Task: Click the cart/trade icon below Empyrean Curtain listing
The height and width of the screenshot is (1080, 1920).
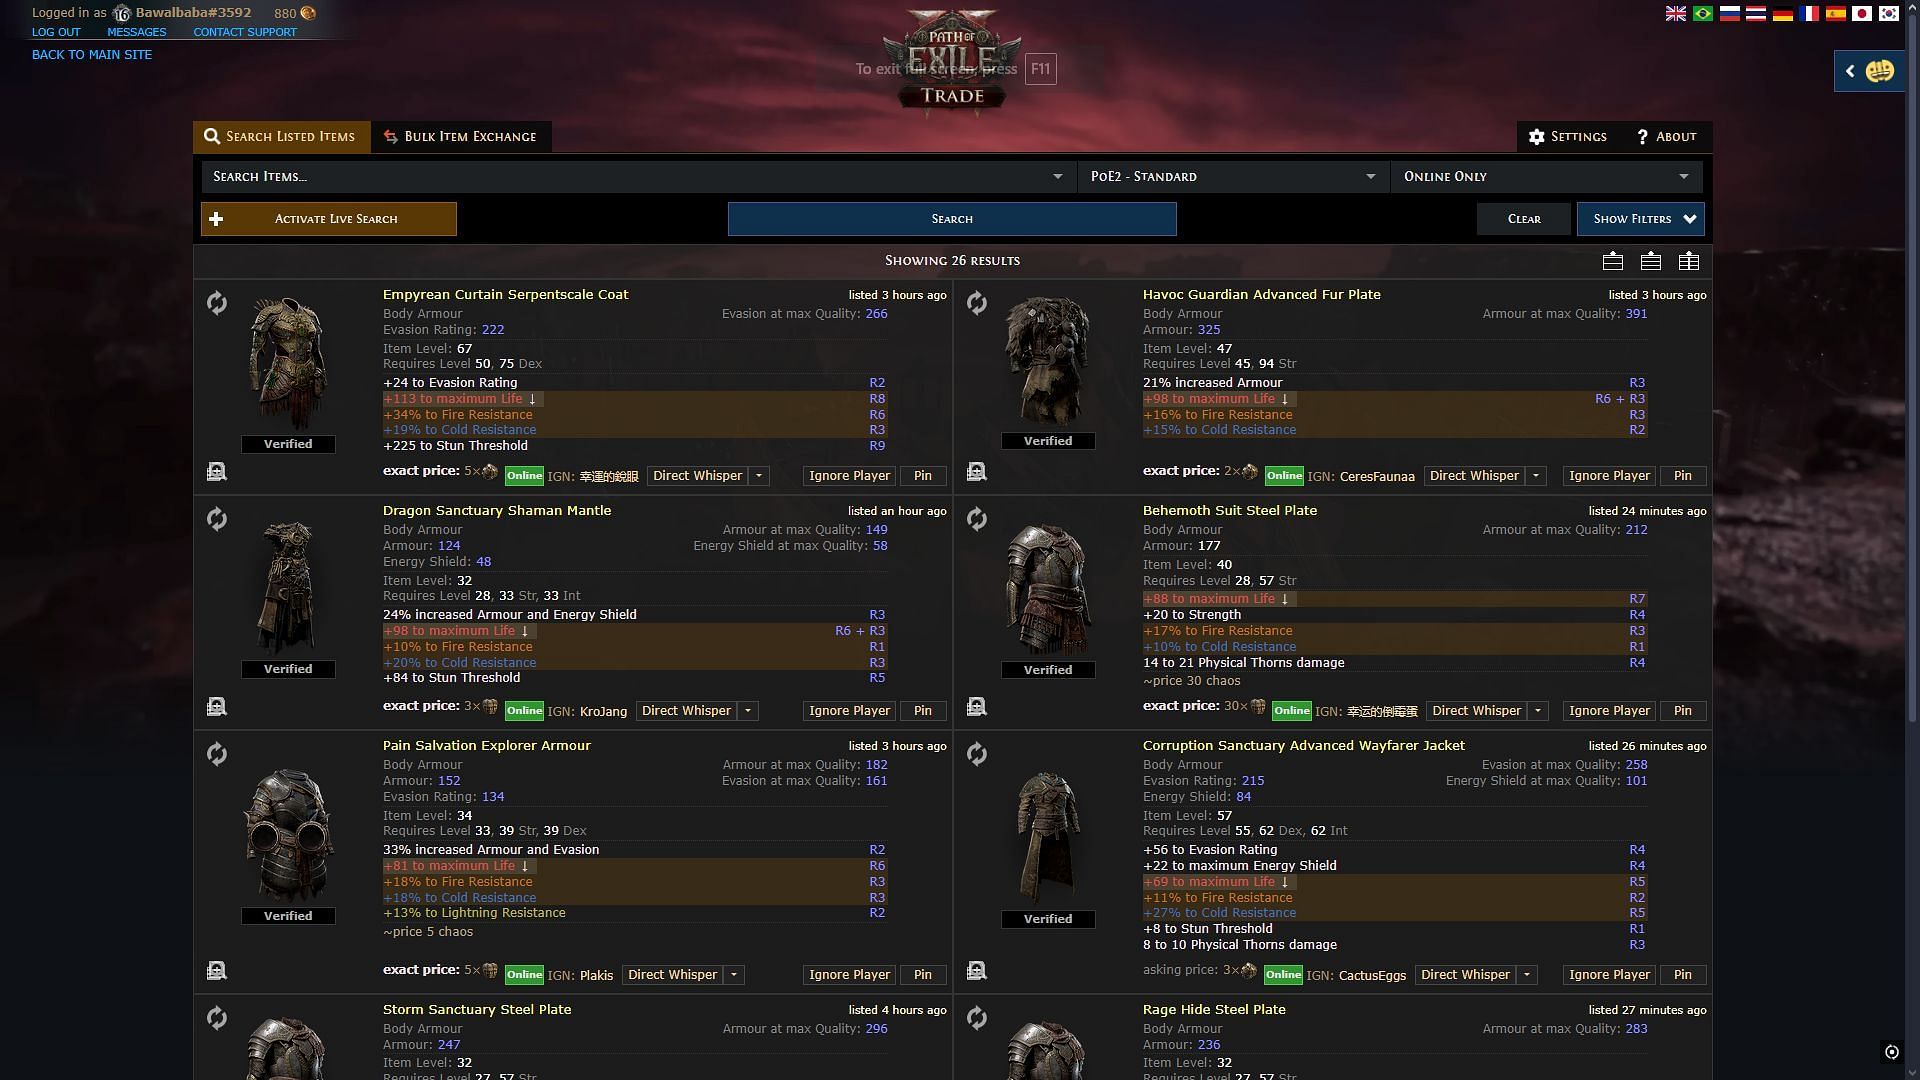Action: [x=216, y=472]
